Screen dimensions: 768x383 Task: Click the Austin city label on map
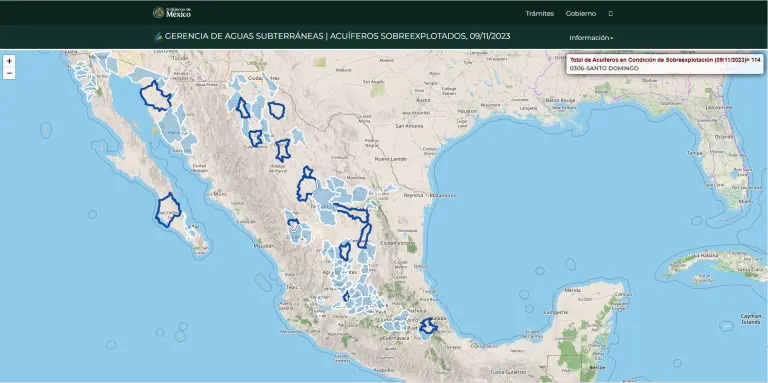click(x=422, y=100)
